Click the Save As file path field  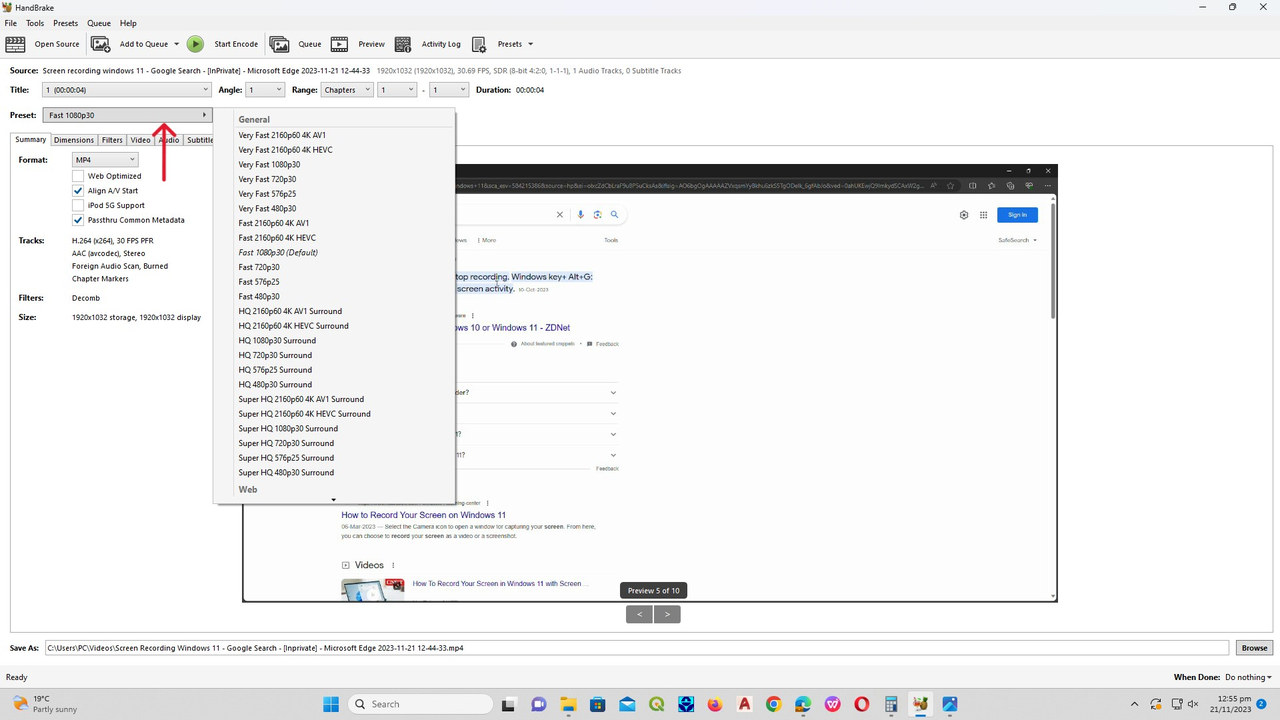pos(637,648)
